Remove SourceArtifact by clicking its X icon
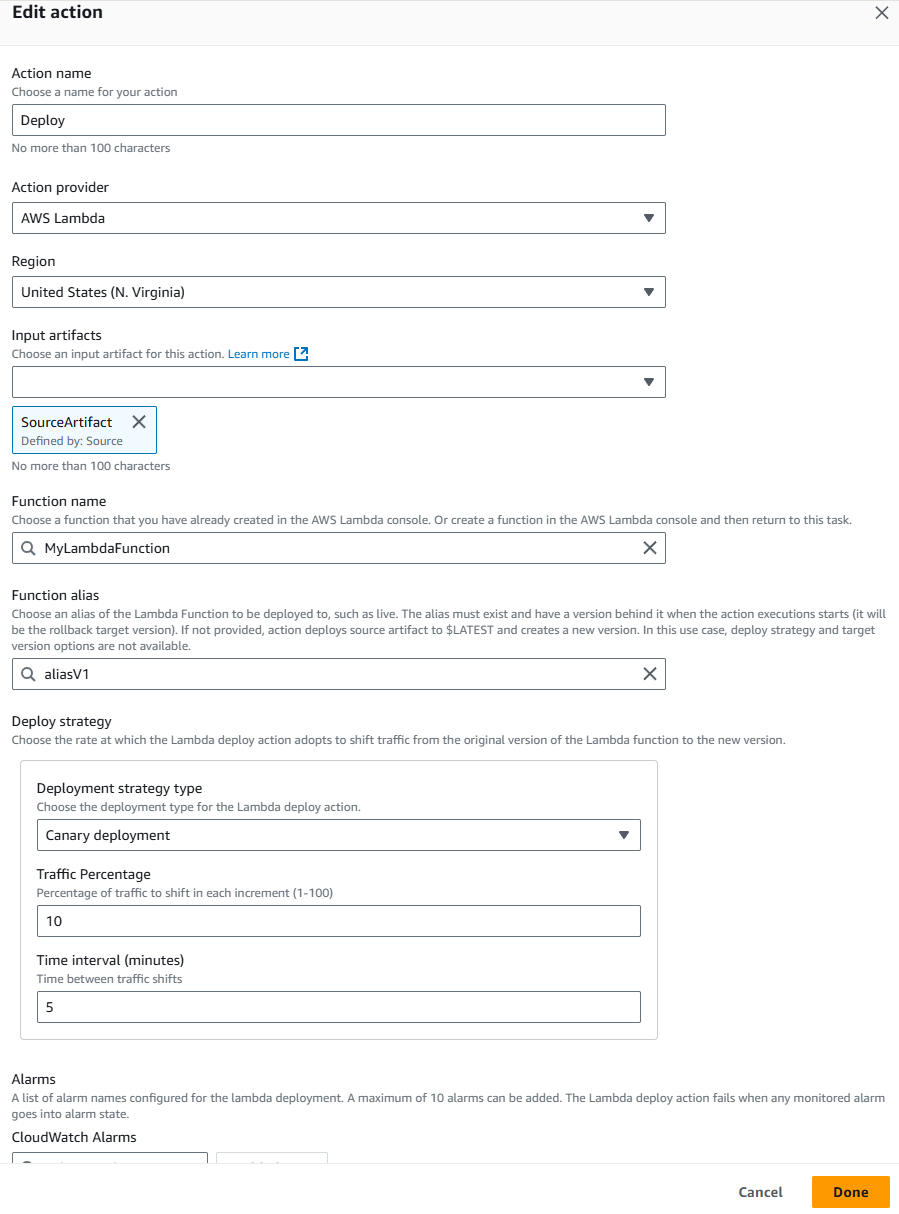The height and width of the screenshot is (1214, 899). (139, 421)
